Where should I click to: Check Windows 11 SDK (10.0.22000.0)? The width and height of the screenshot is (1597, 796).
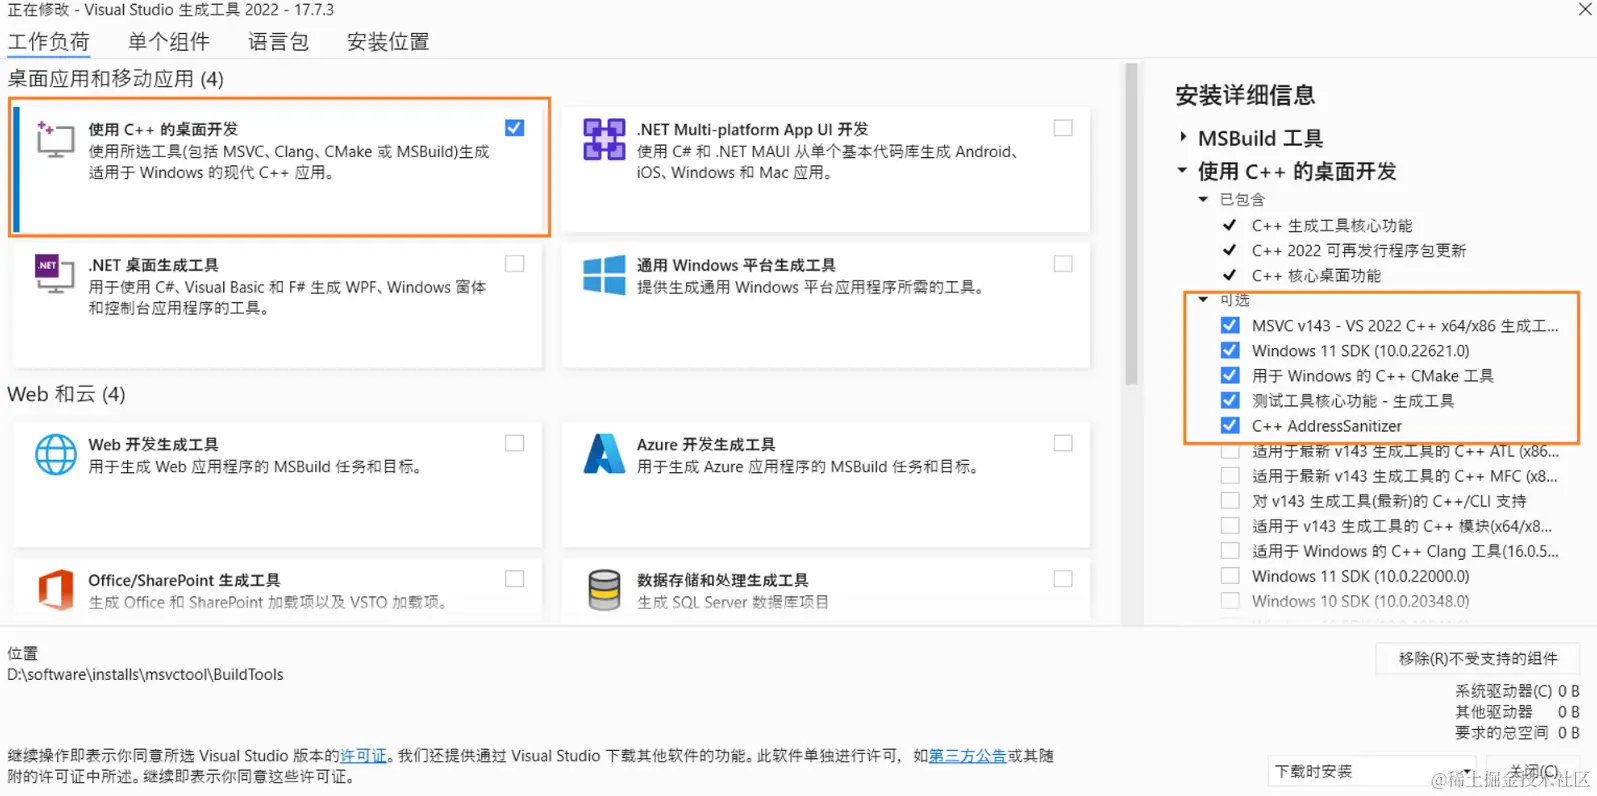(x=1230, y=576)
